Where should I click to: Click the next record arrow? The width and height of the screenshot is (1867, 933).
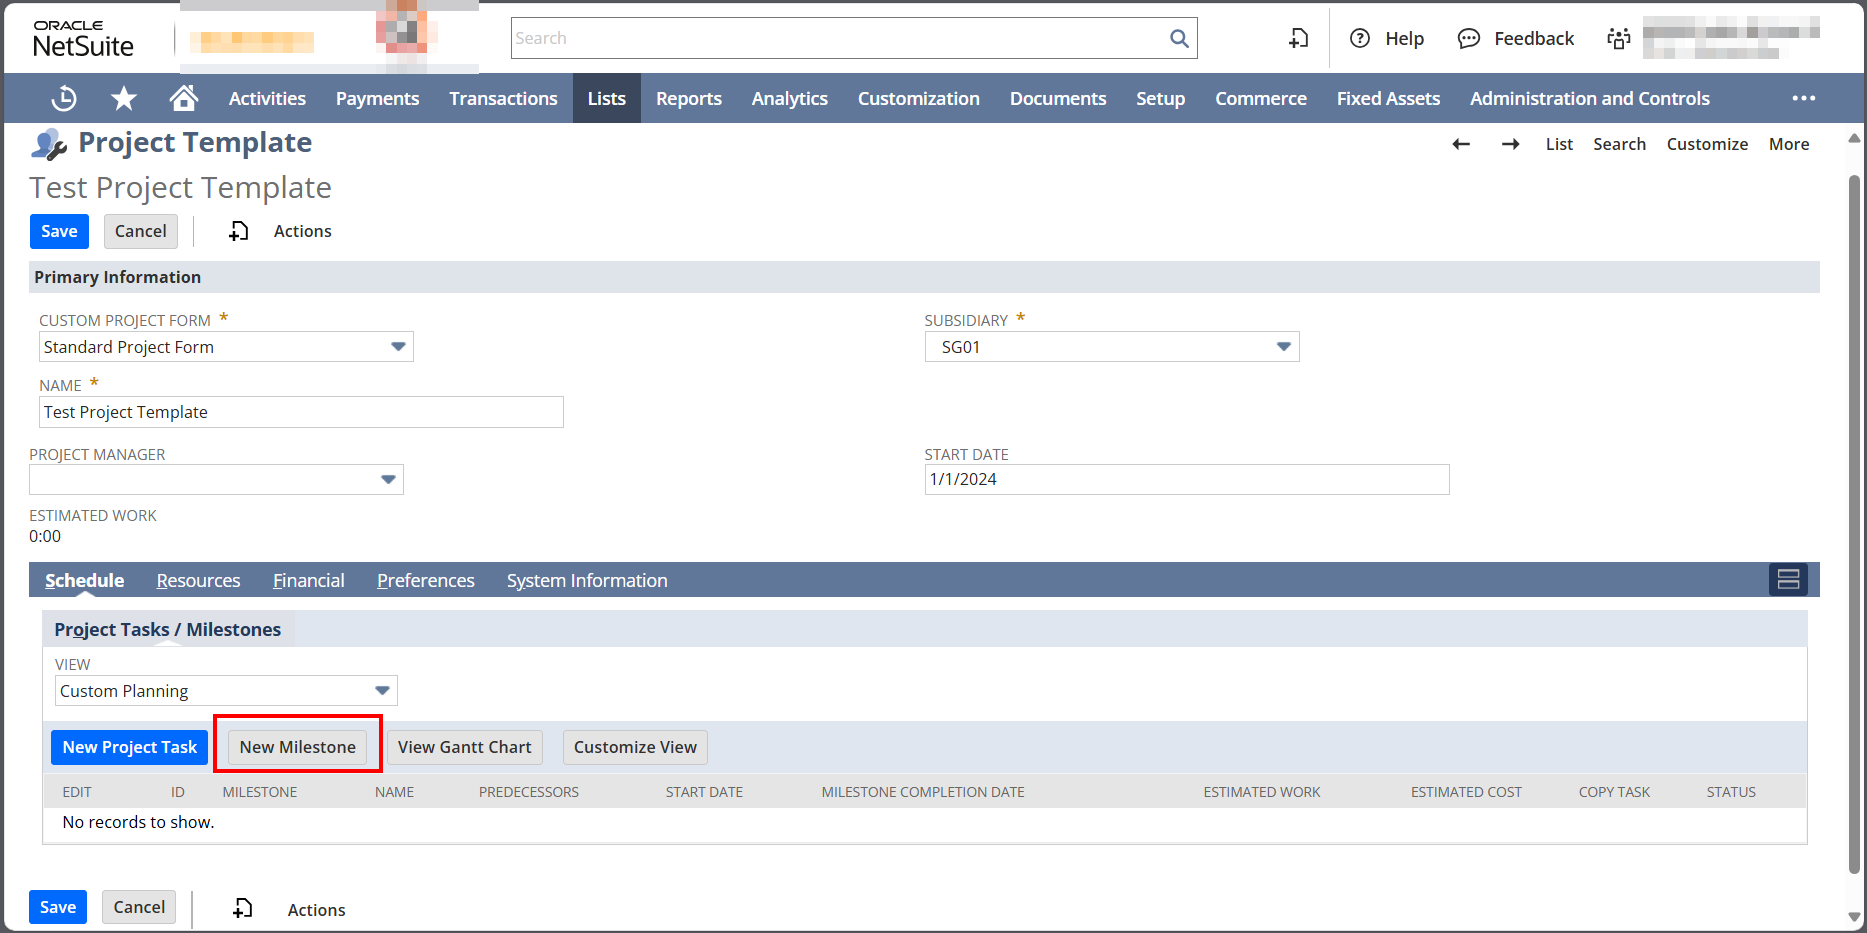1510,144
